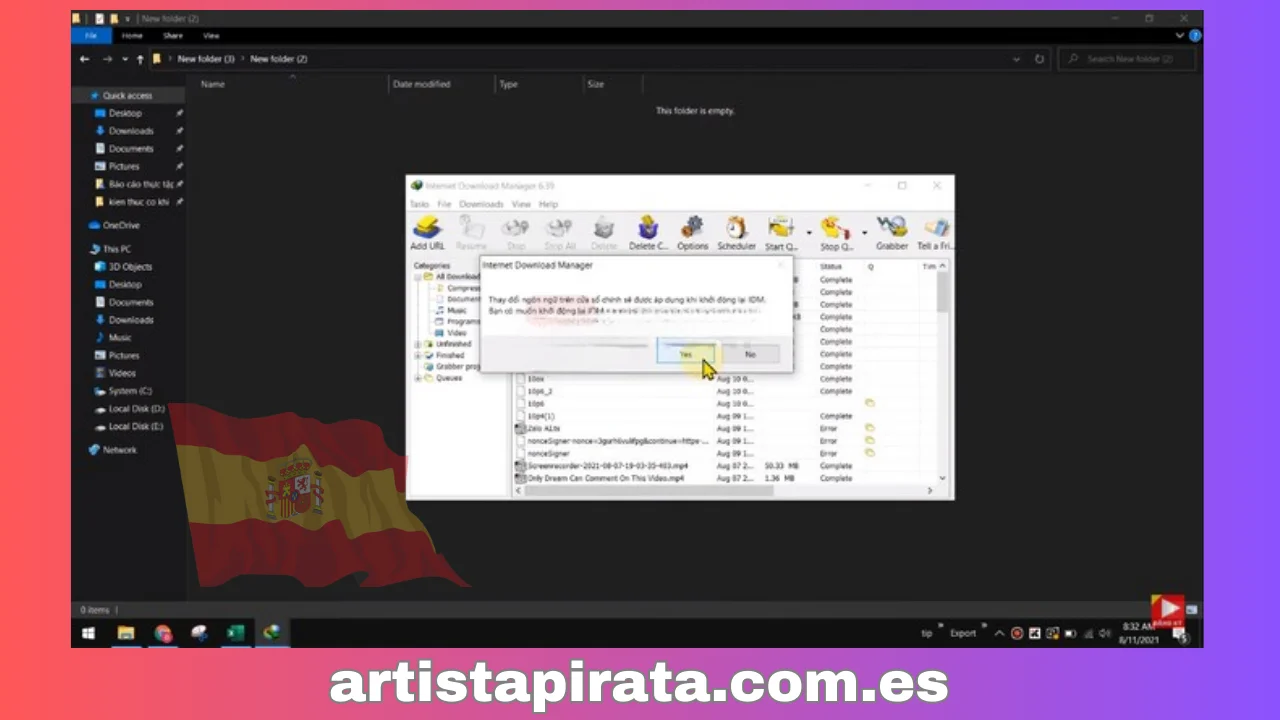Open the Tasks menu in IDM

click(x=419, y=204)
